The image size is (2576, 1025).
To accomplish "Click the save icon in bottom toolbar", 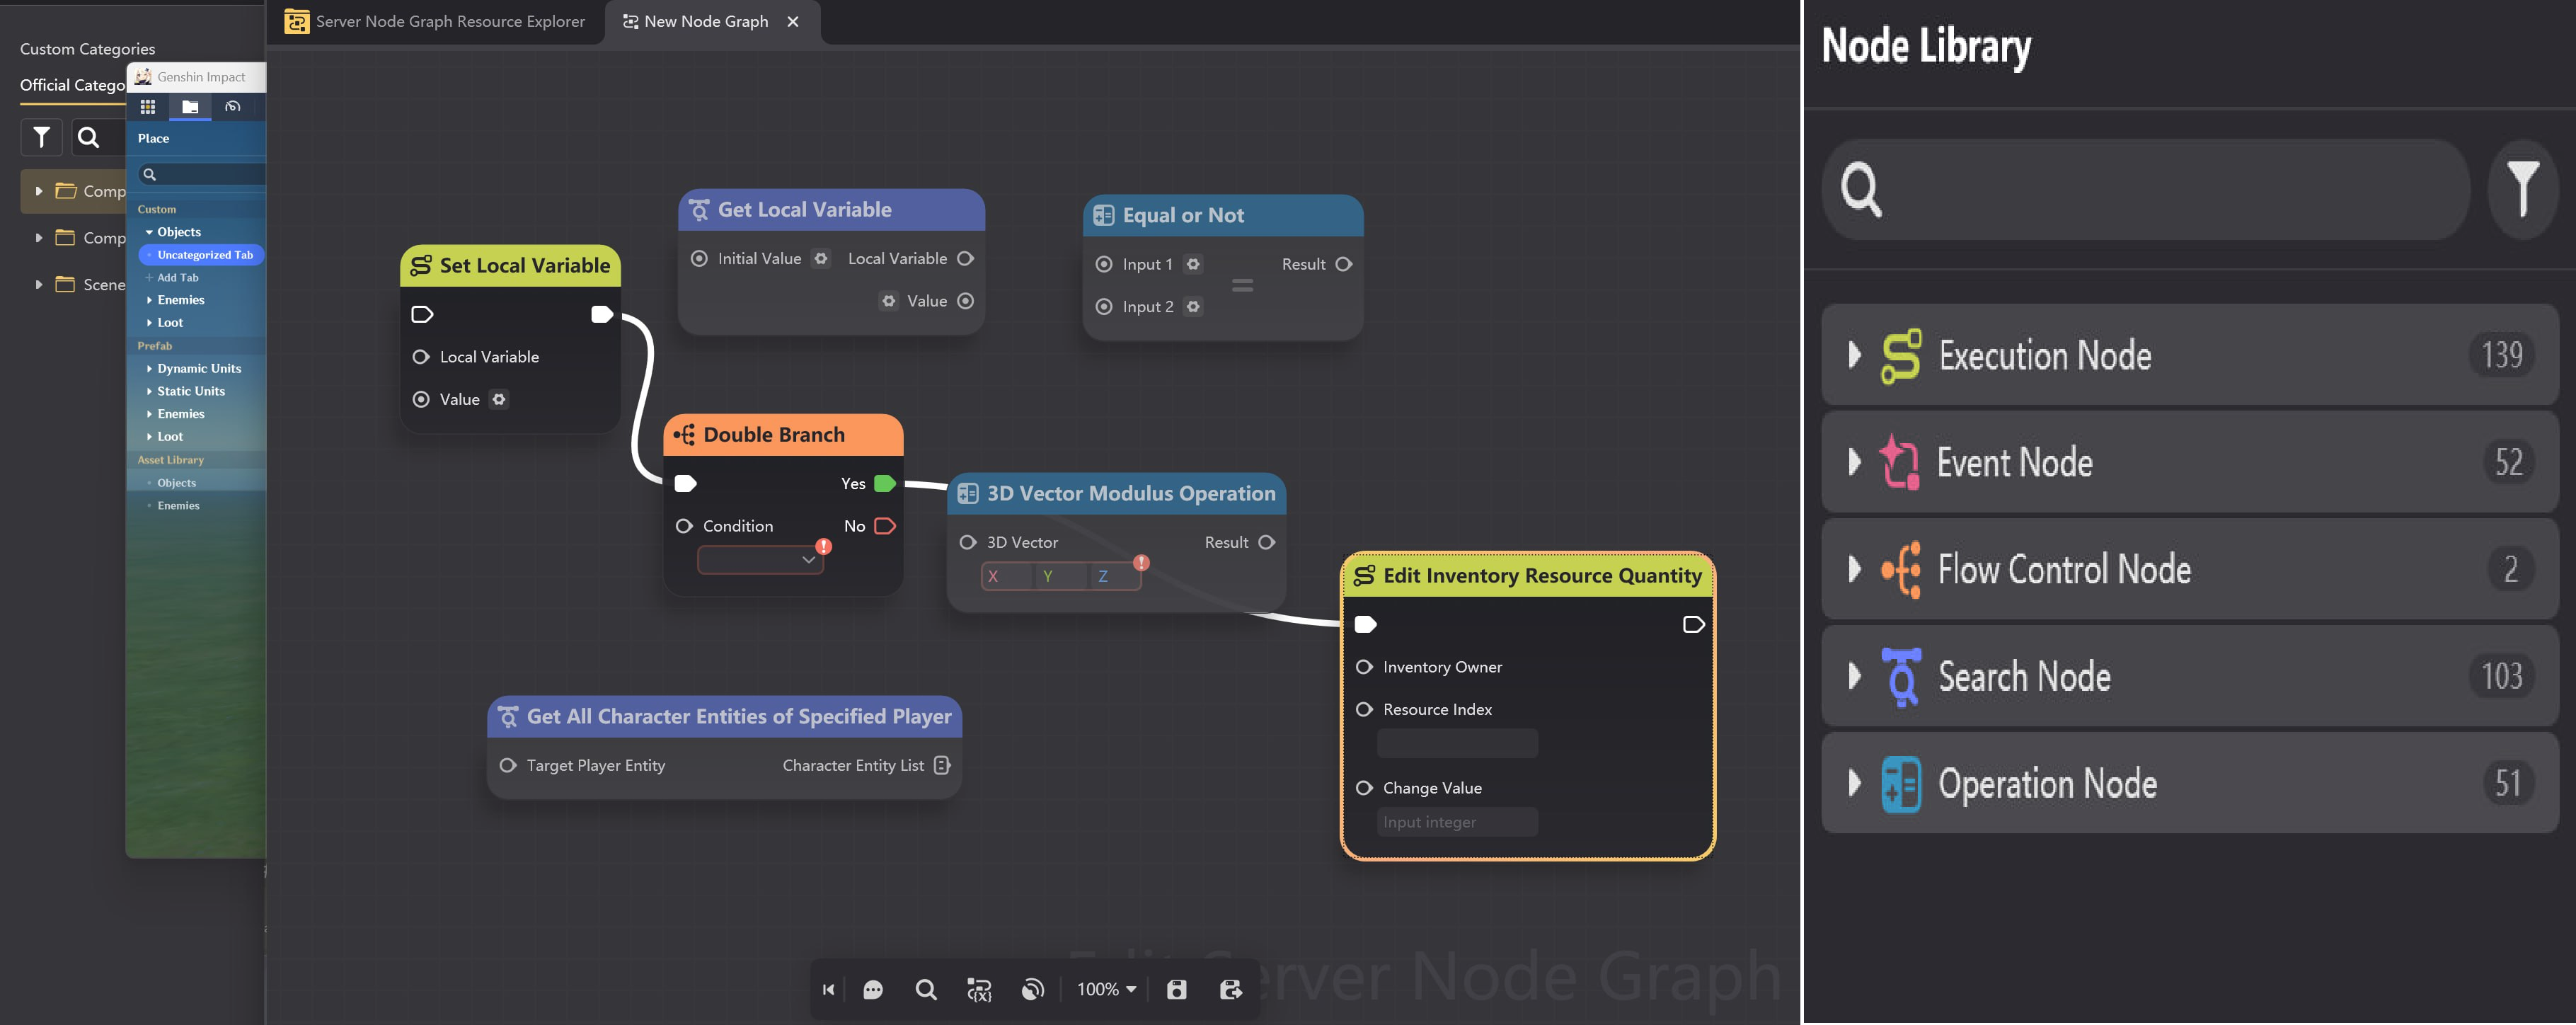I will point(1177,989).
